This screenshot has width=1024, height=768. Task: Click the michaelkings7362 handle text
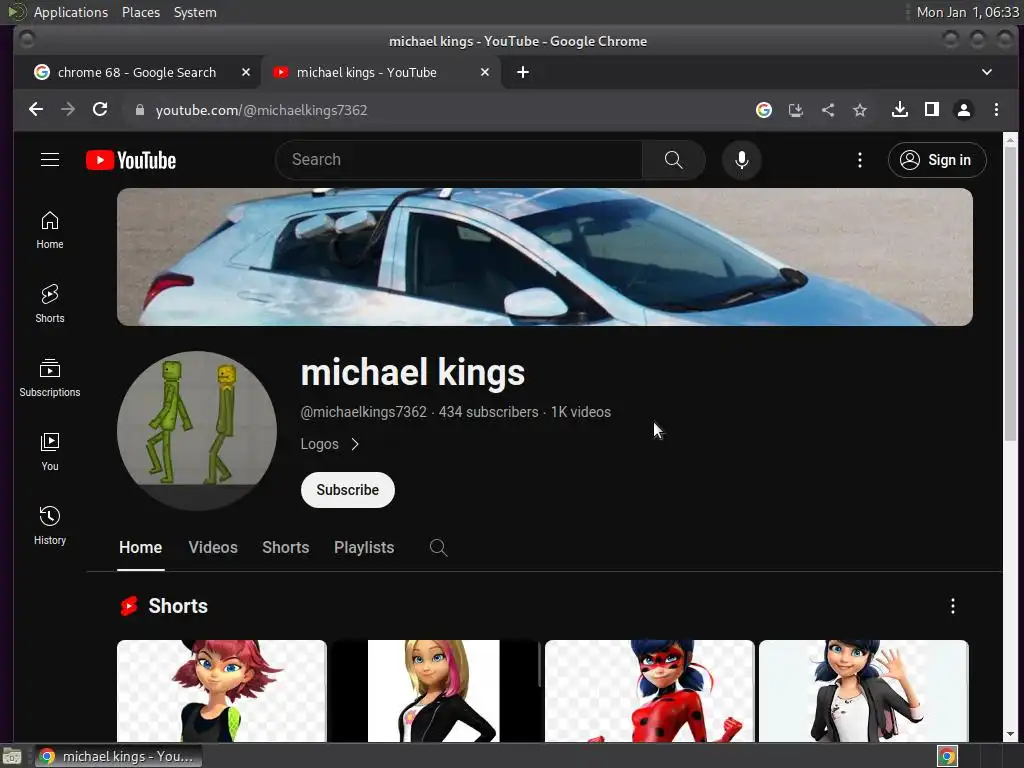(x=363, y=412)
